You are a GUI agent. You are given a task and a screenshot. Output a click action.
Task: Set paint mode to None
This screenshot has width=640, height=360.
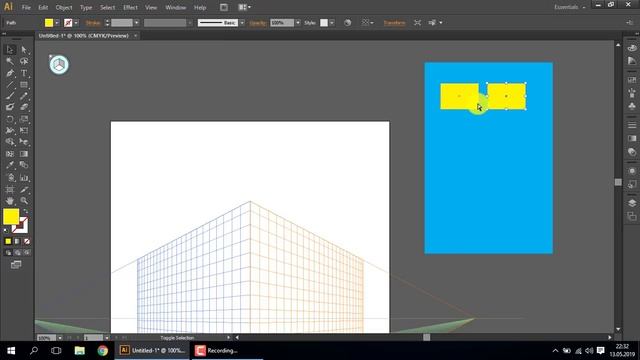pyautogui.click(x=27, y=241)
